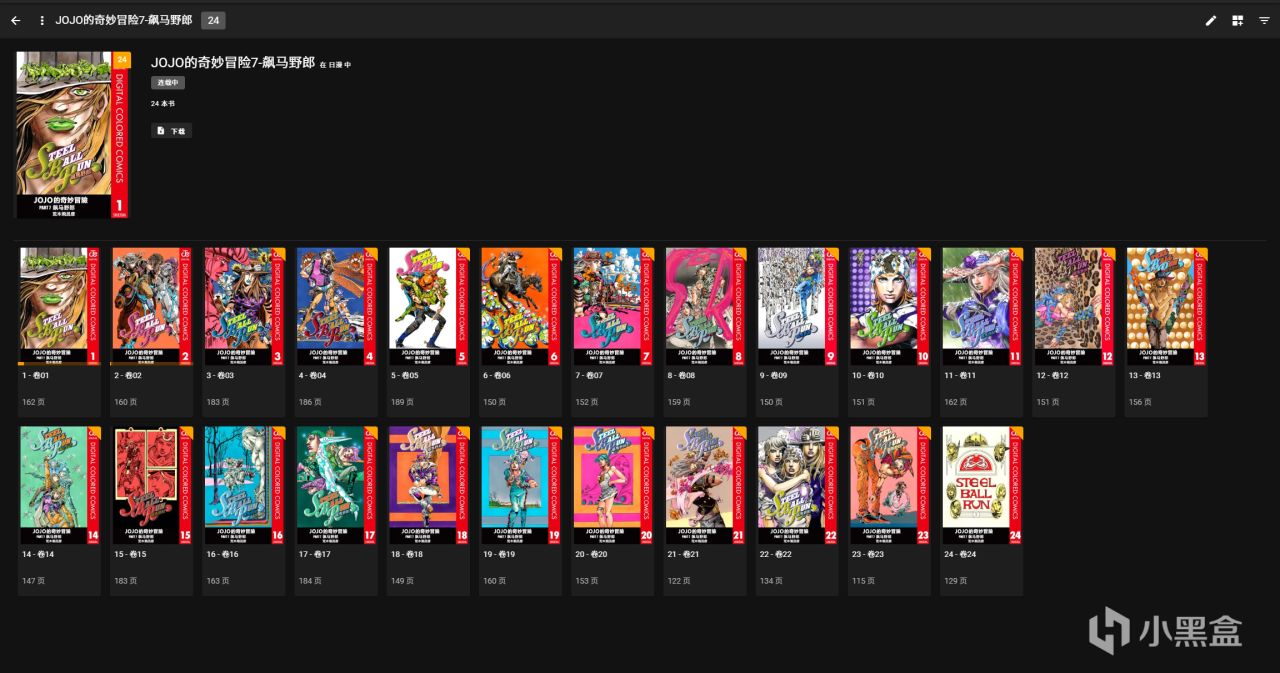Click the title text '21 - 卷21'
The height and width of the screenshot is (673, 1280).
684,554
